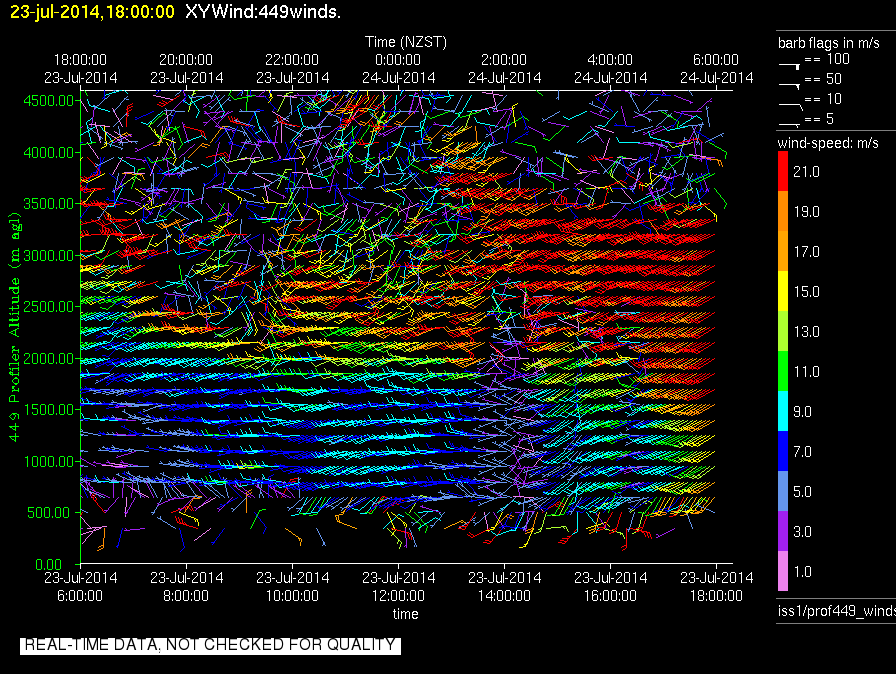This screenshot has width=896, height=674.
Task: Click the red 21.0 wind-speed color swatch
Action: [783, 171]
